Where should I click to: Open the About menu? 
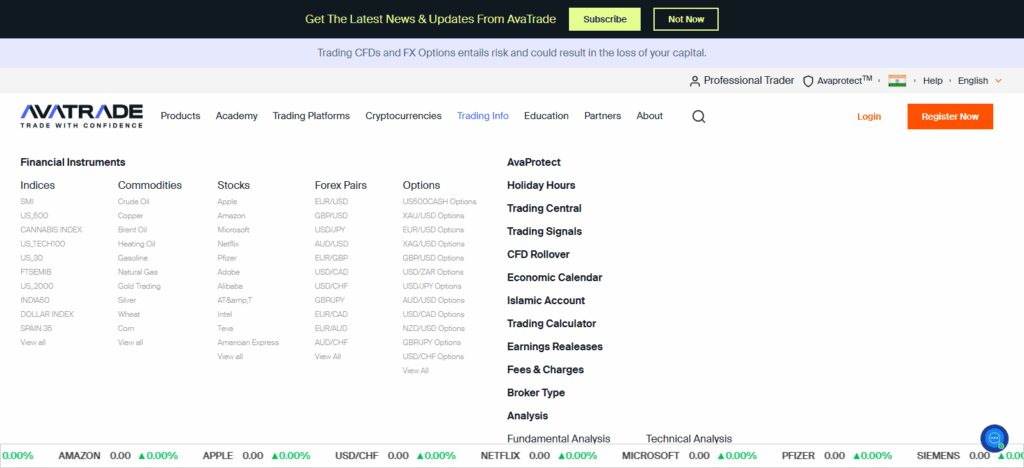point(649,116)
